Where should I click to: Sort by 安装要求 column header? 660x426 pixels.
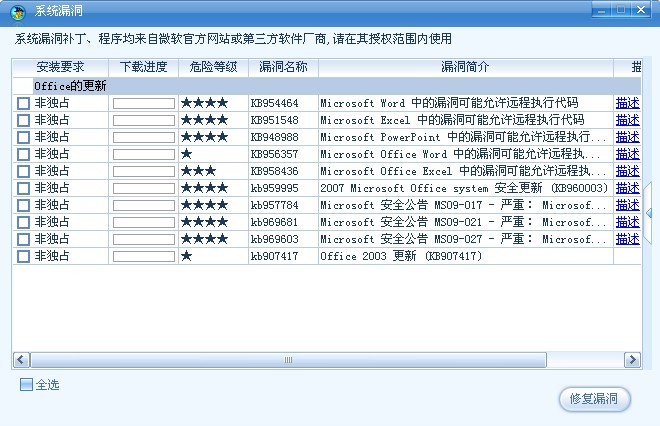[x=61, y=67]
